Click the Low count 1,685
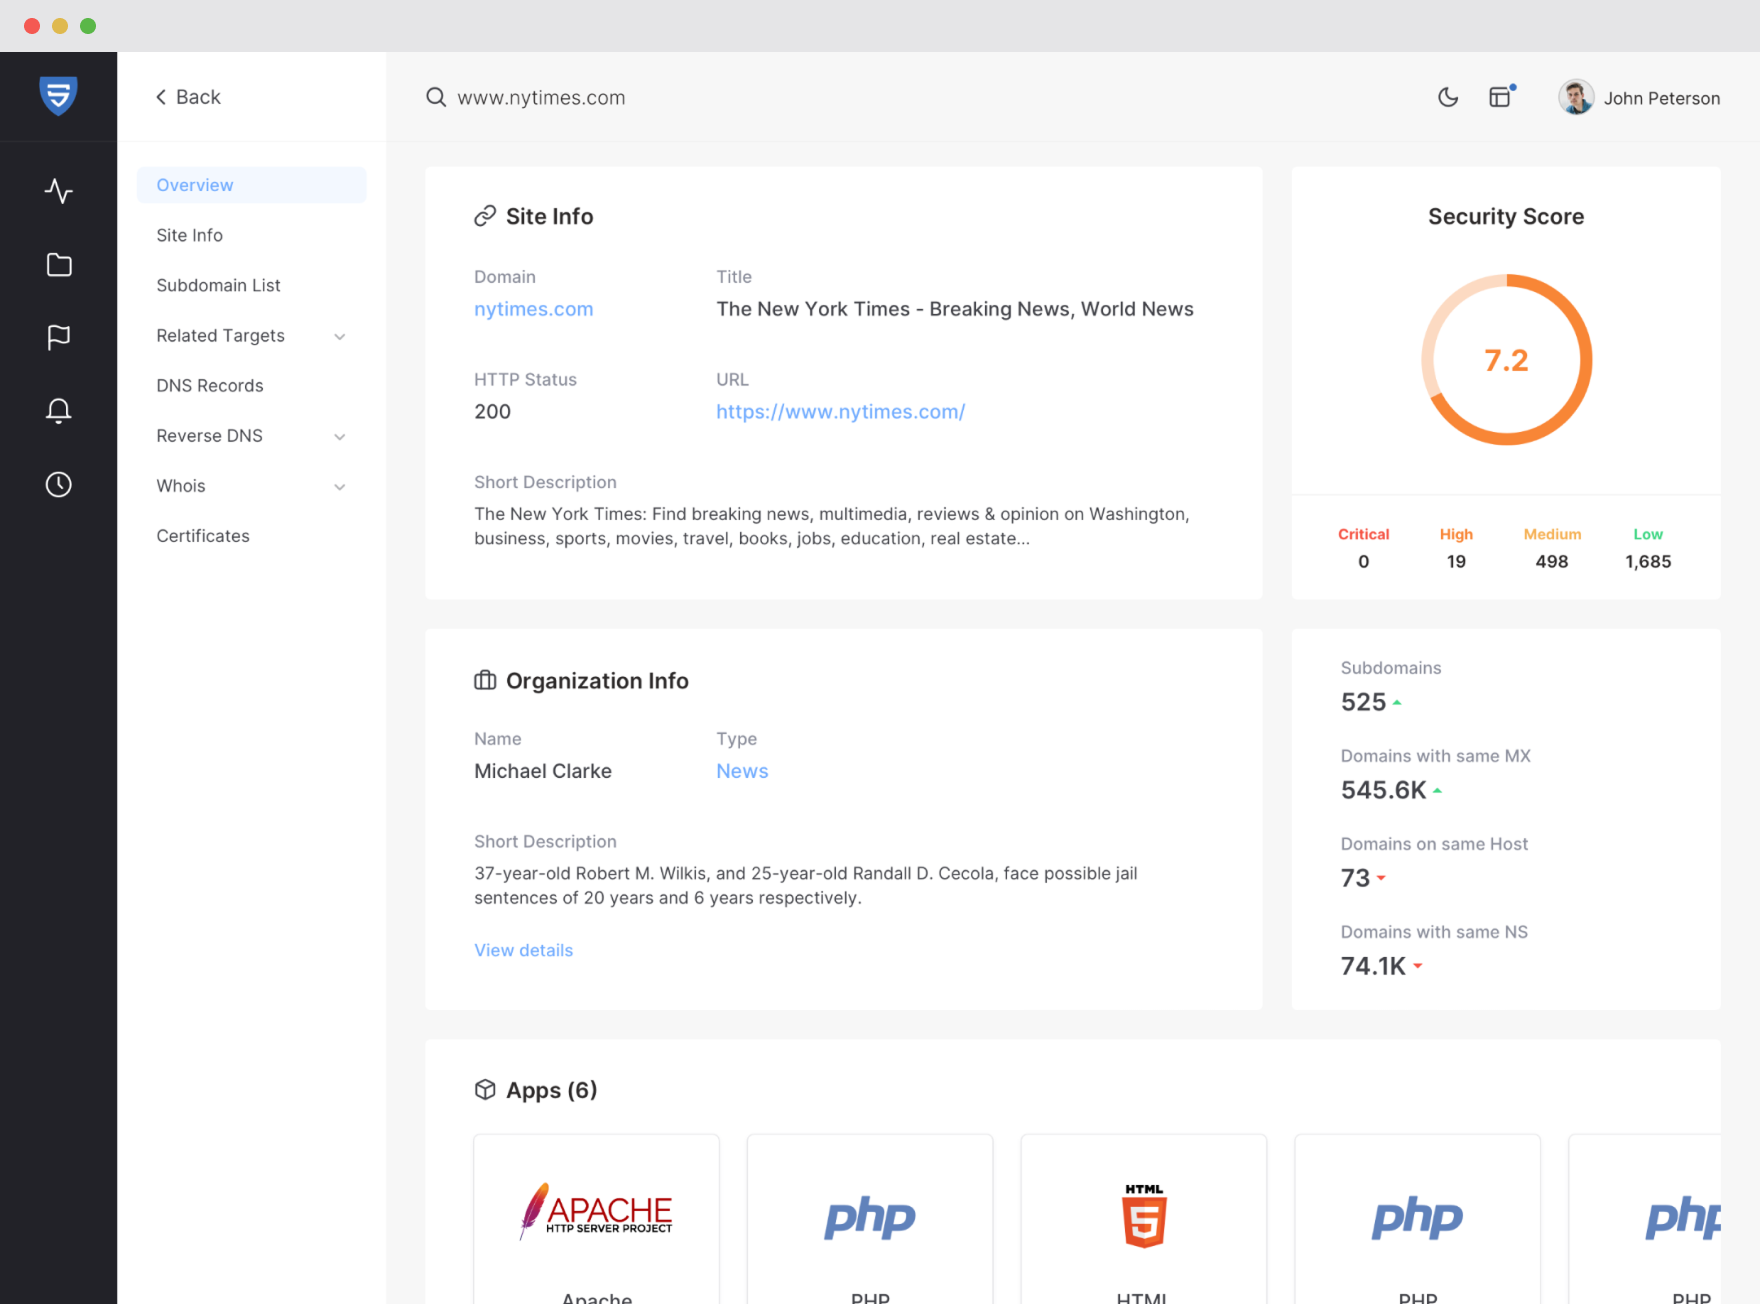The height and width of the screenshot is (1304, 1760). pos(1648,562)
